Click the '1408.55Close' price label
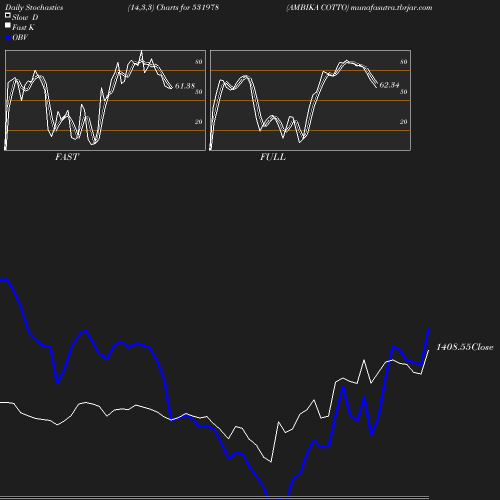Screen dimensions: 500x500 coord(465,347)
